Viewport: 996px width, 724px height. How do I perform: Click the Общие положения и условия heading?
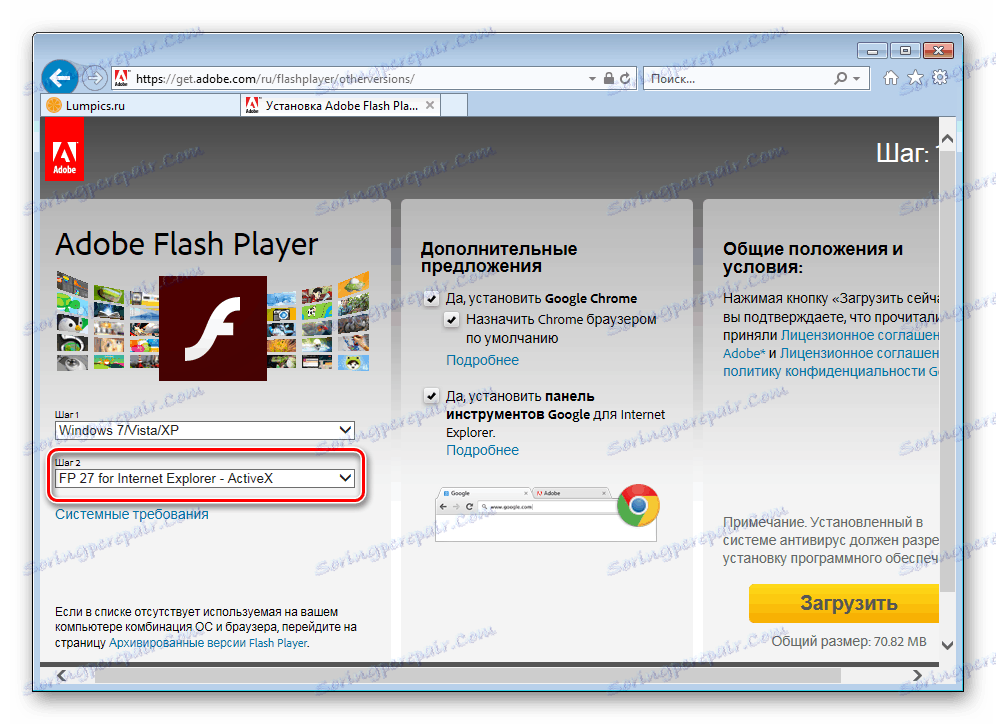[x=812, y=257]
